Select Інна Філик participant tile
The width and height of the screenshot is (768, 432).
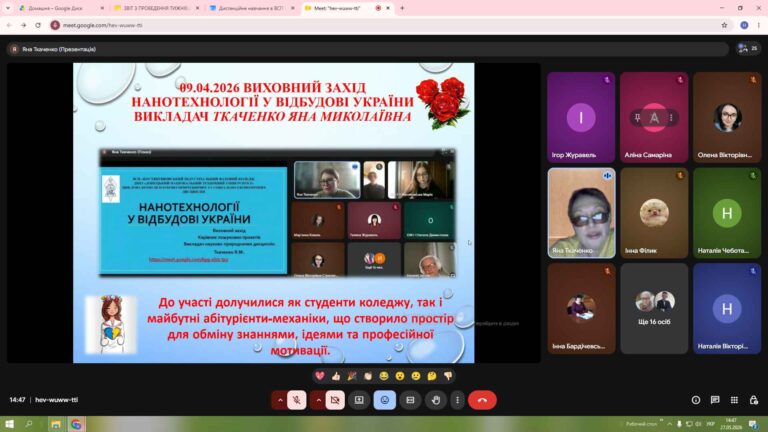pos(654,213)
